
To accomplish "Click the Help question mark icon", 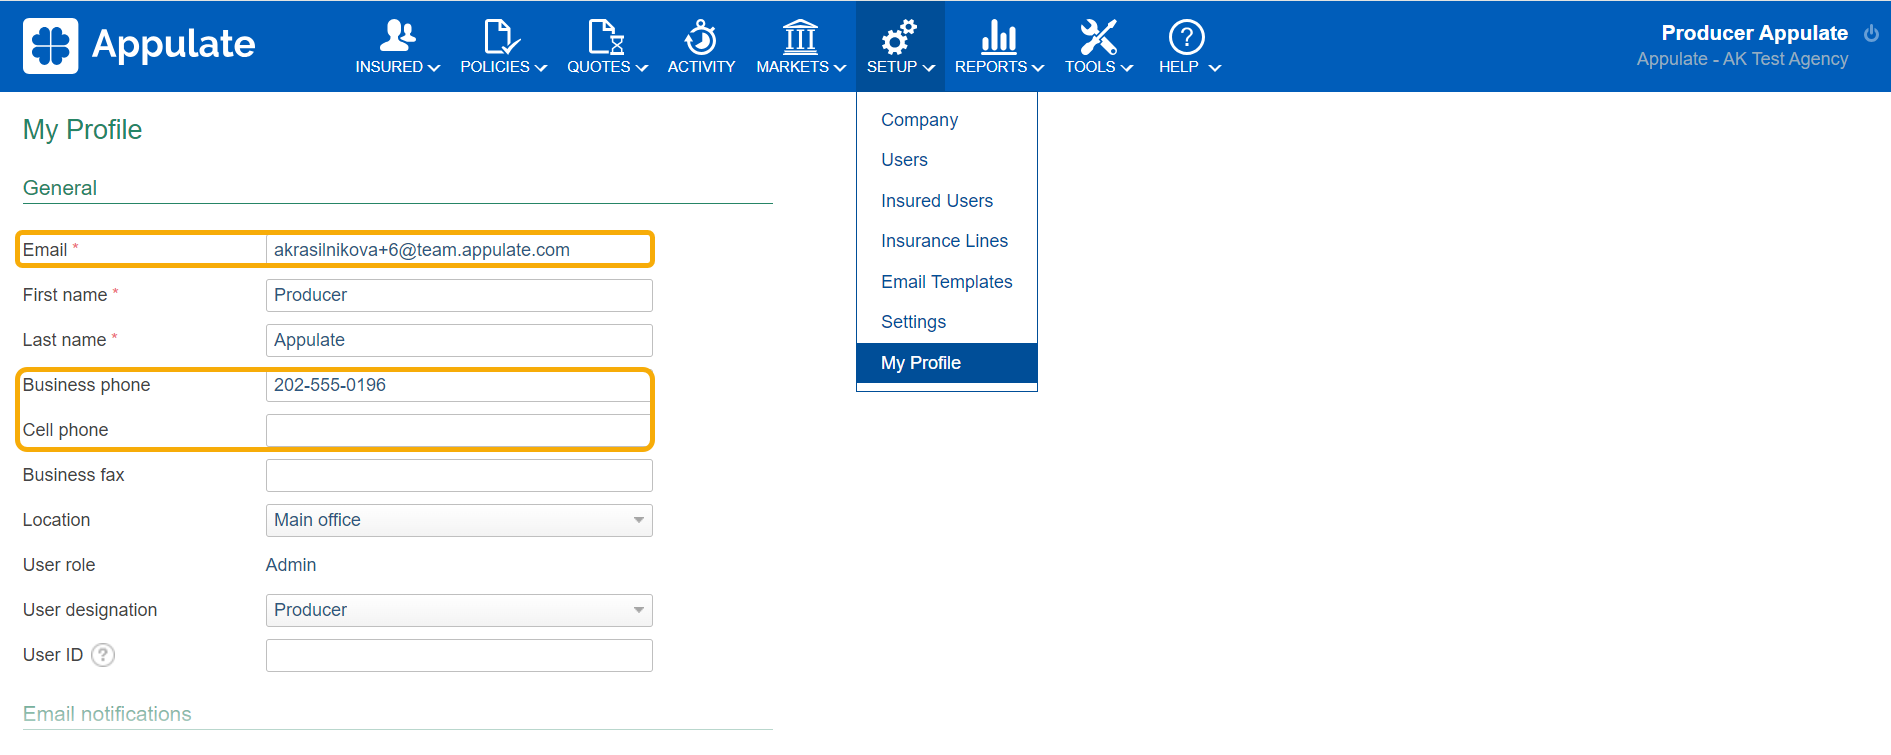I will 1186,37.
